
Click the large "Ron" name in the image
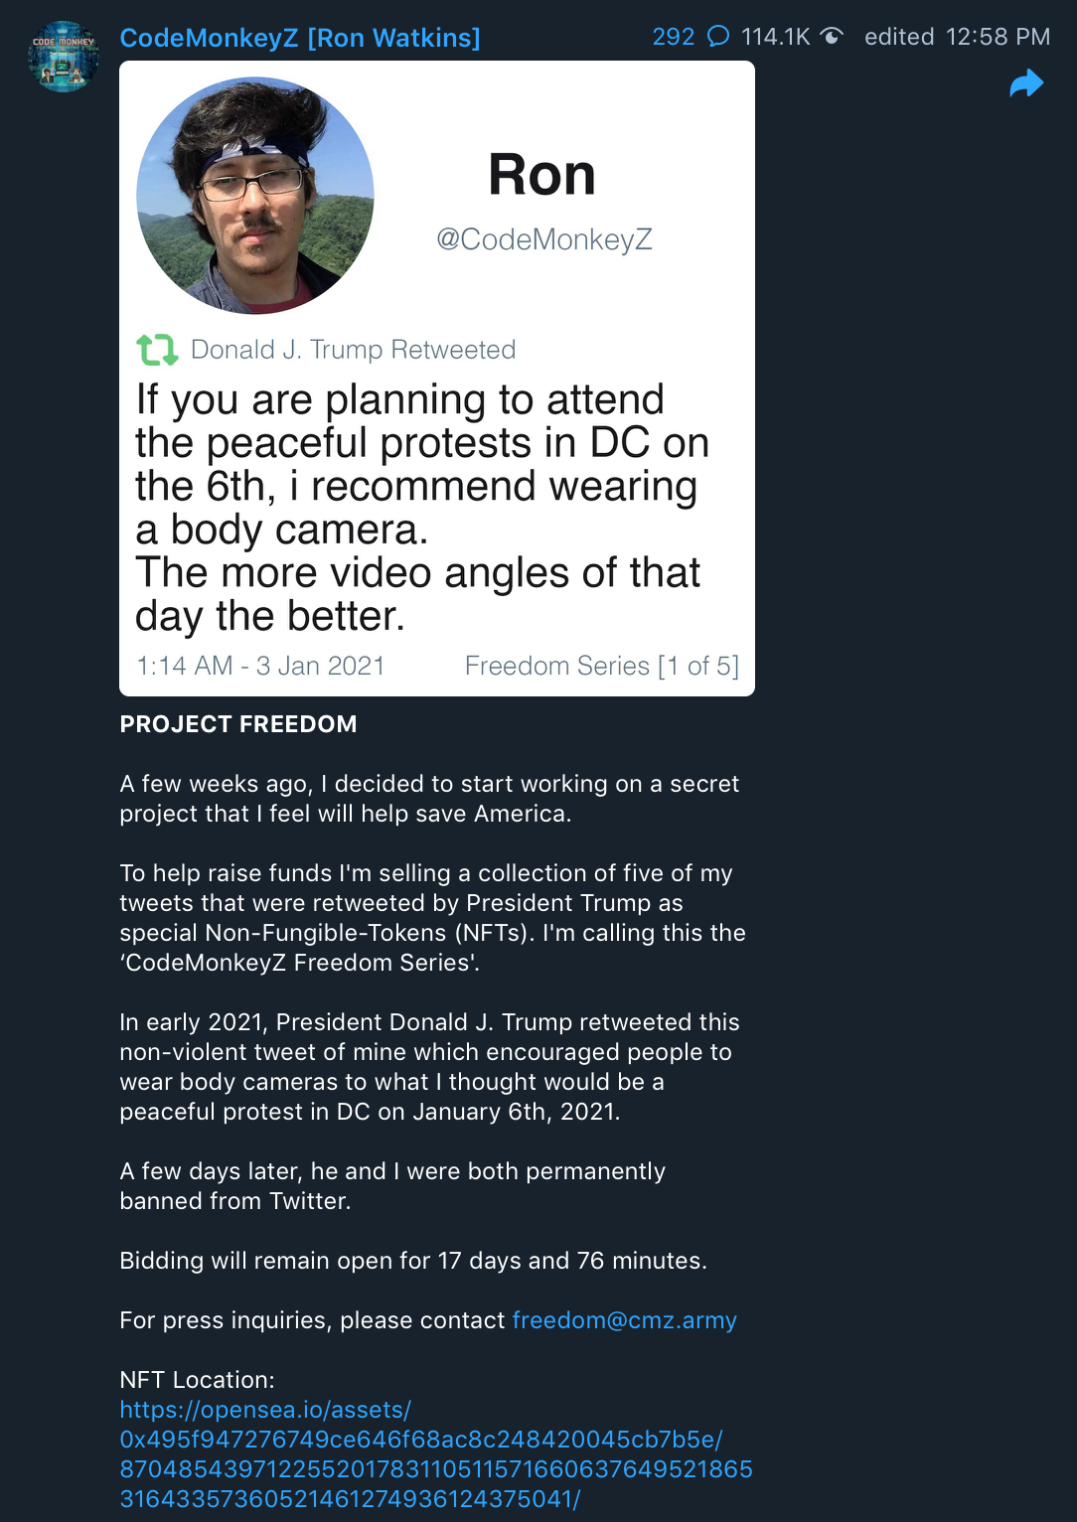(542, 175)
